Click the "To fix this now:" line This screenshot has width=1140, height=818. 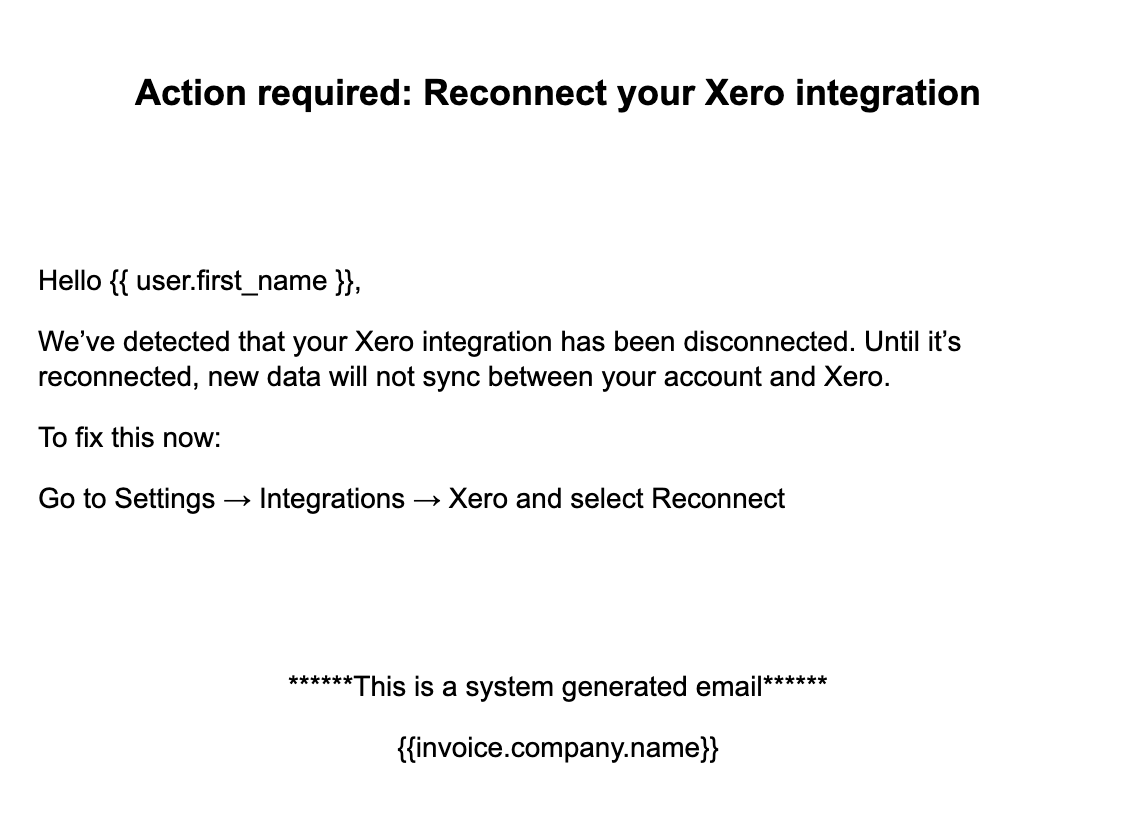[129, 437]
